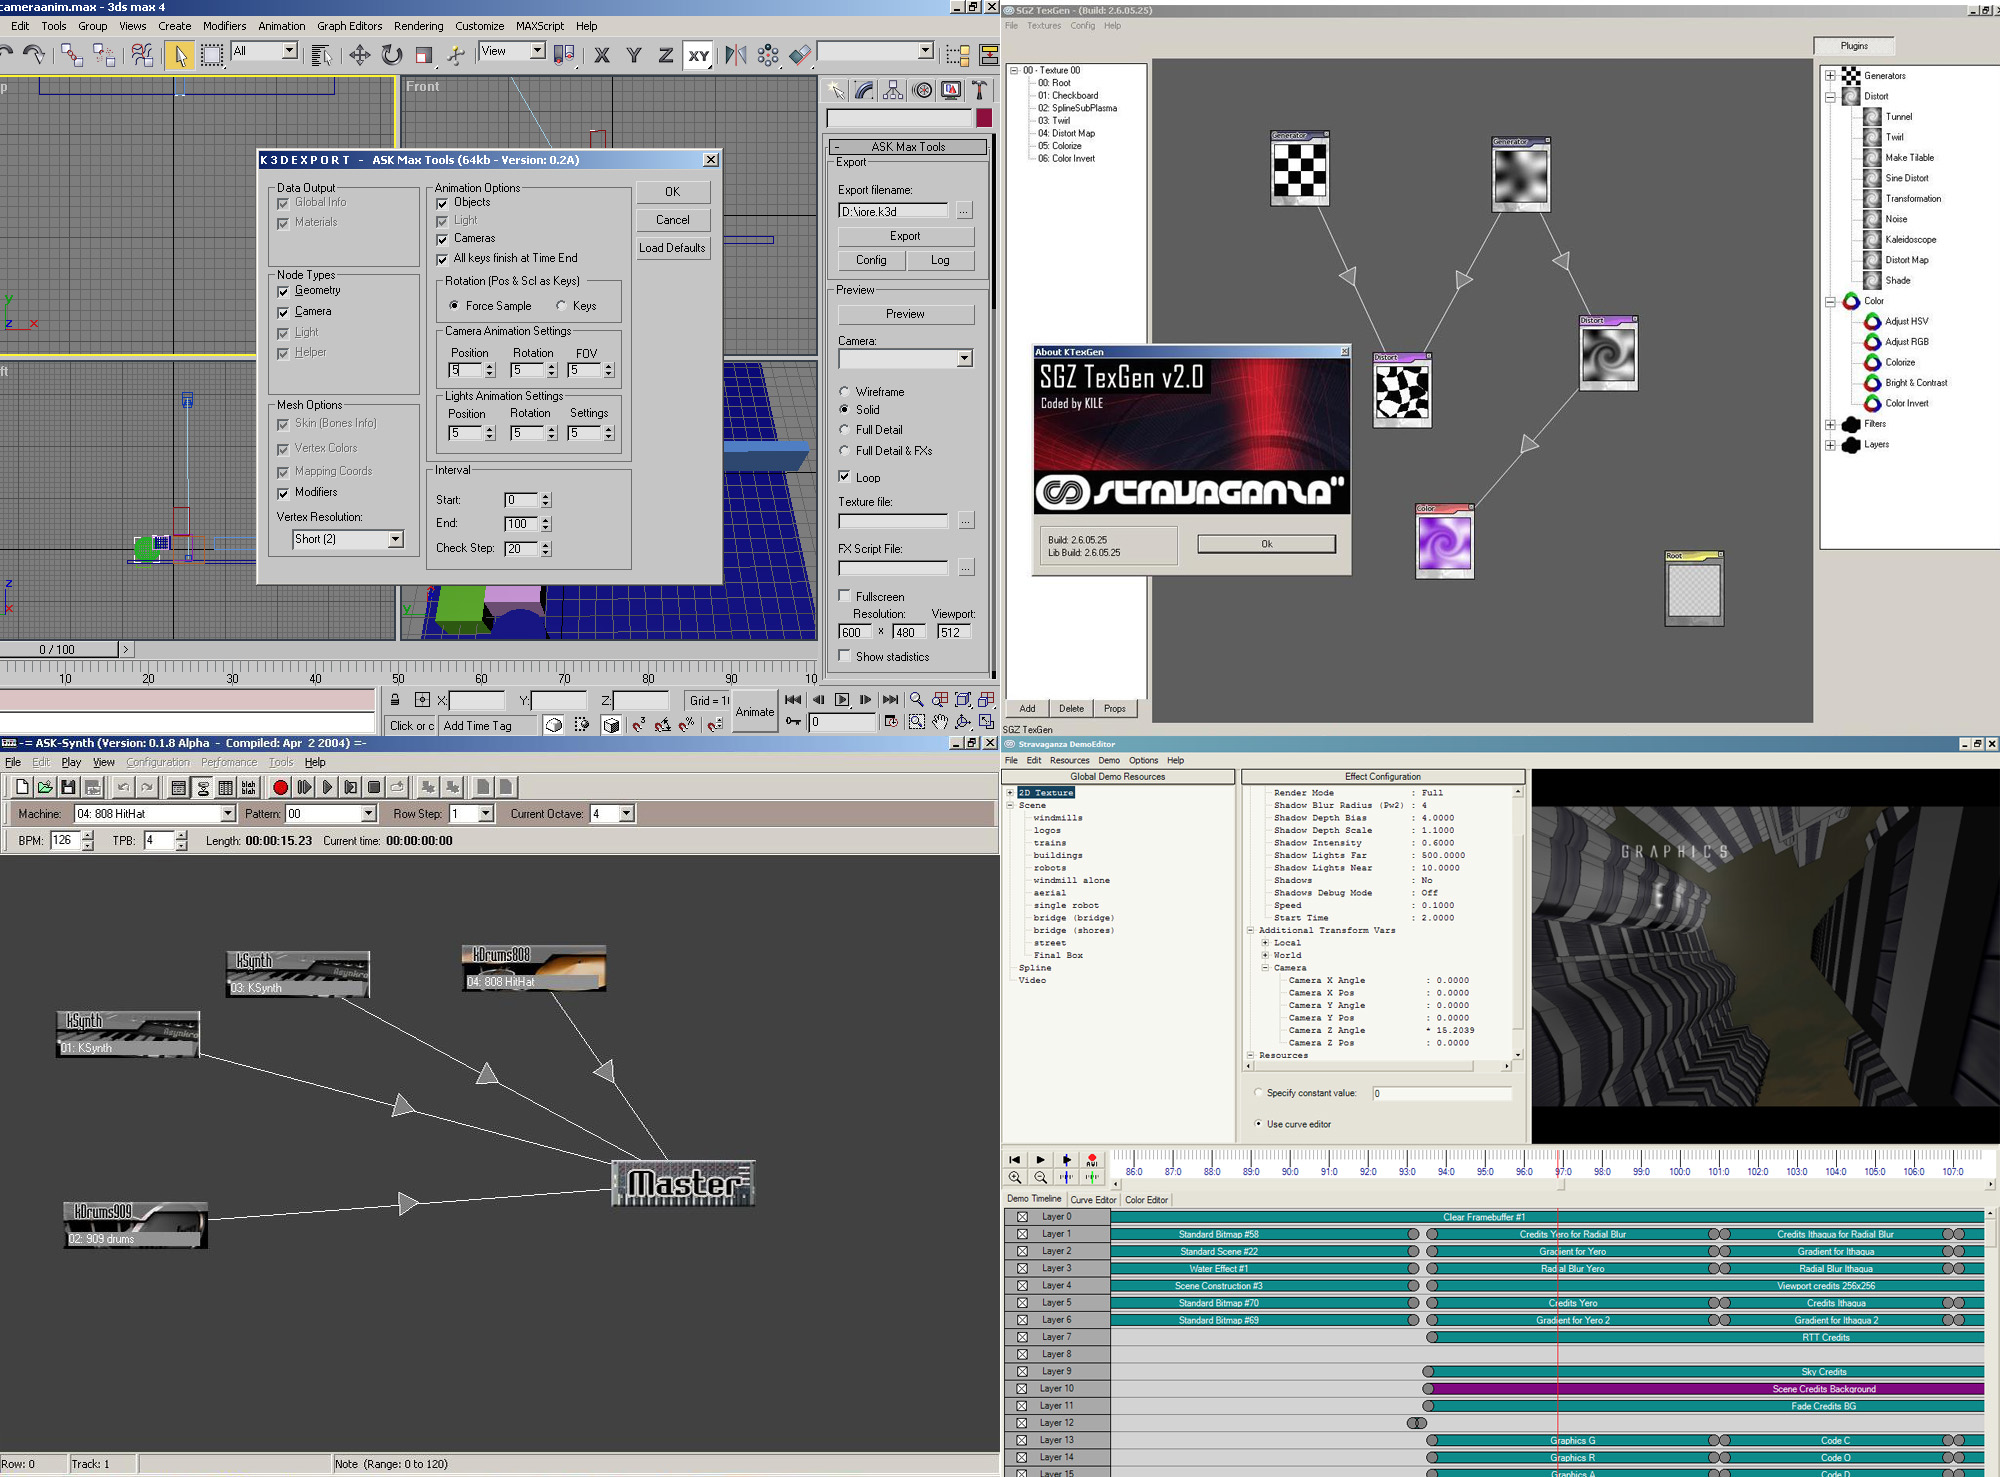Click the Pan hand viewport tool
The image size is (2000, 1477).
coord(940,722)
